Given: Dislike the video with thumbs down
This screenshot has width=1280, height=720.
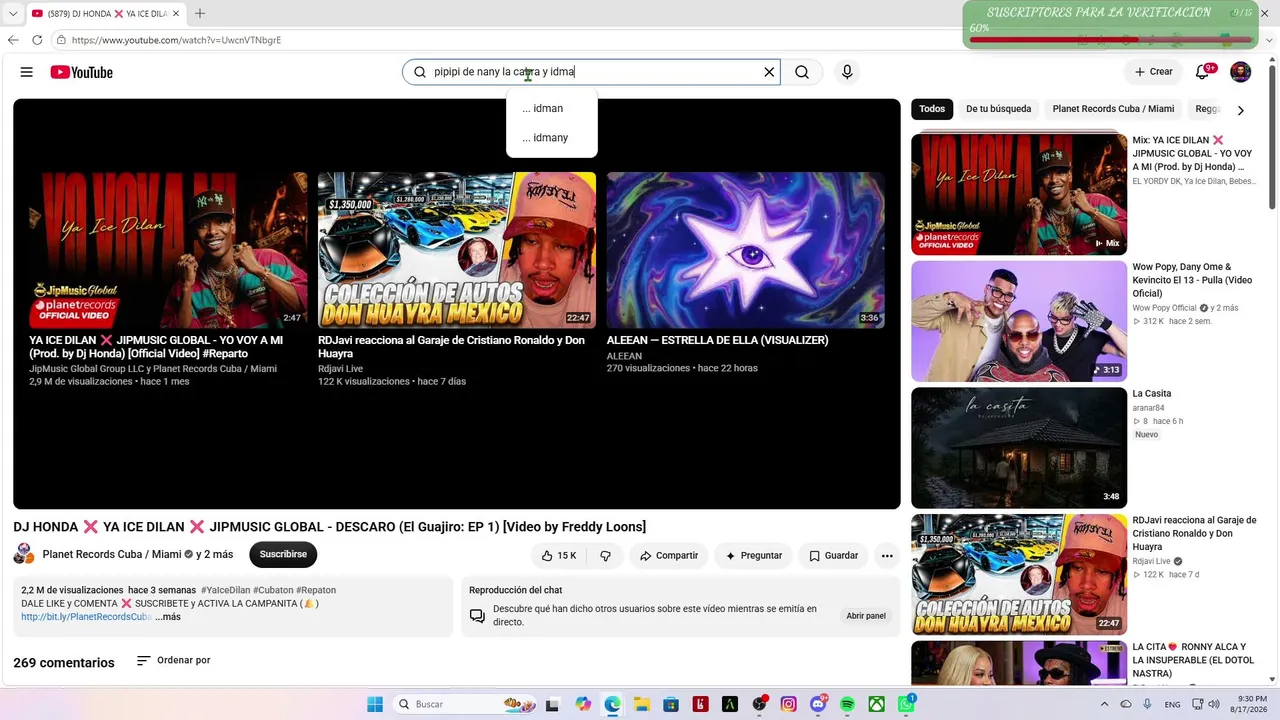Looking at the screenshot, I should point(605,556).
